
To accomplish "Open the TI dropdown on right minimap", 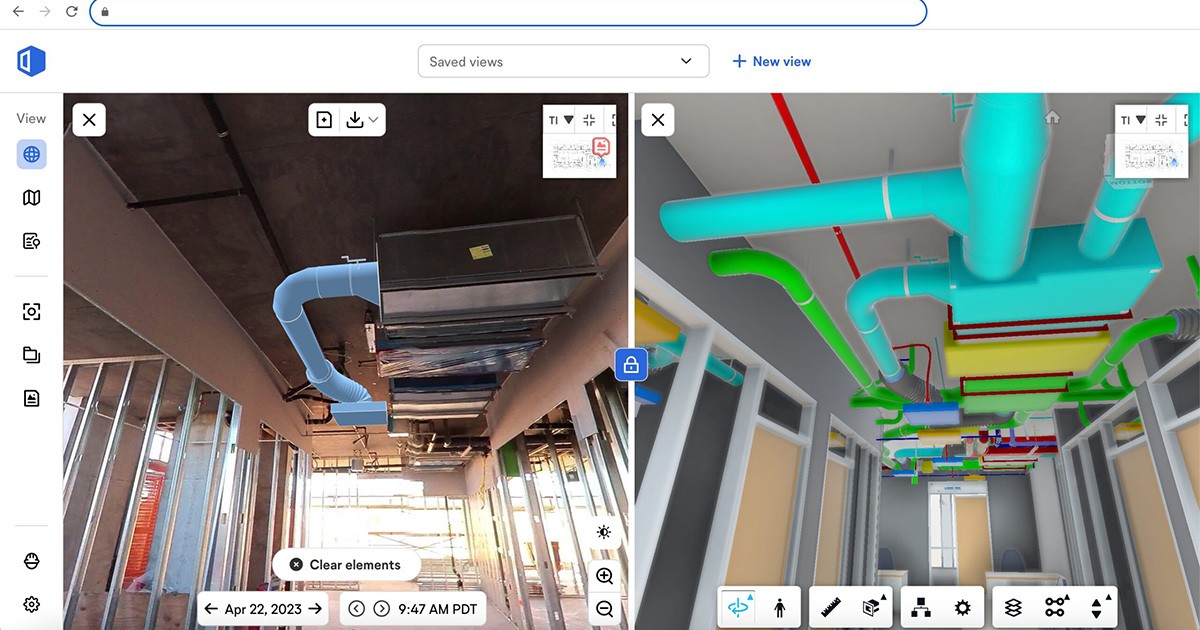I will 1133,120.
